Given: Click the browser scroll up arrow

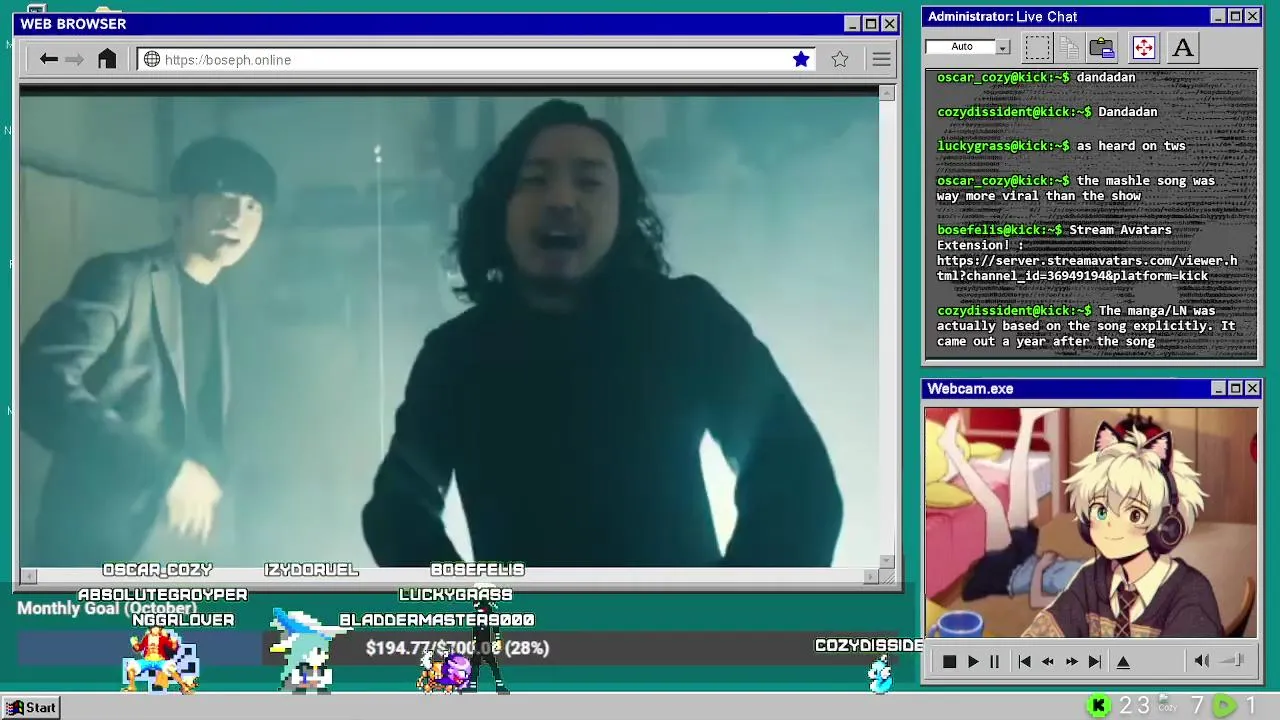Looking at the screenshot, I should coord(887,93).
